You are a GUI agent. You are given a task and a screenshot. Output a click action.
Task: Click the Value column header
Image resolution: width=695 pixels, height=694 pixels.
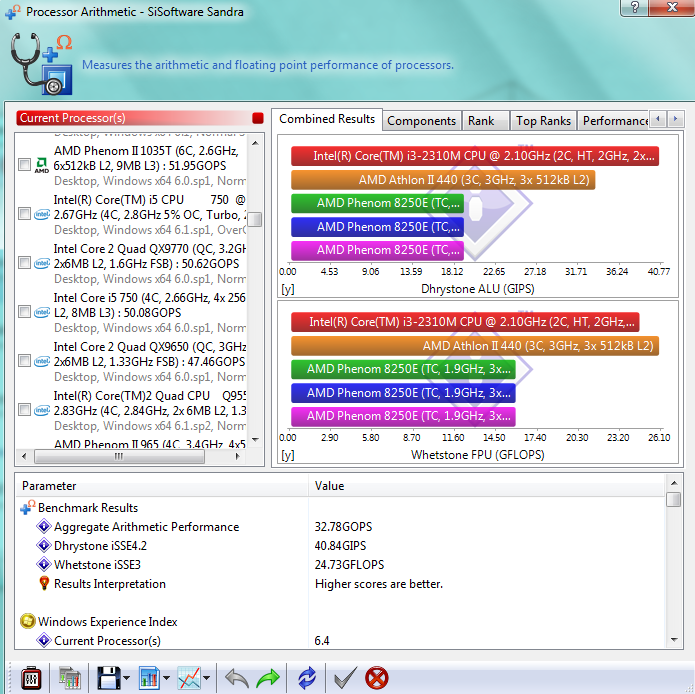pyautogui.click(x=487, y=486)
